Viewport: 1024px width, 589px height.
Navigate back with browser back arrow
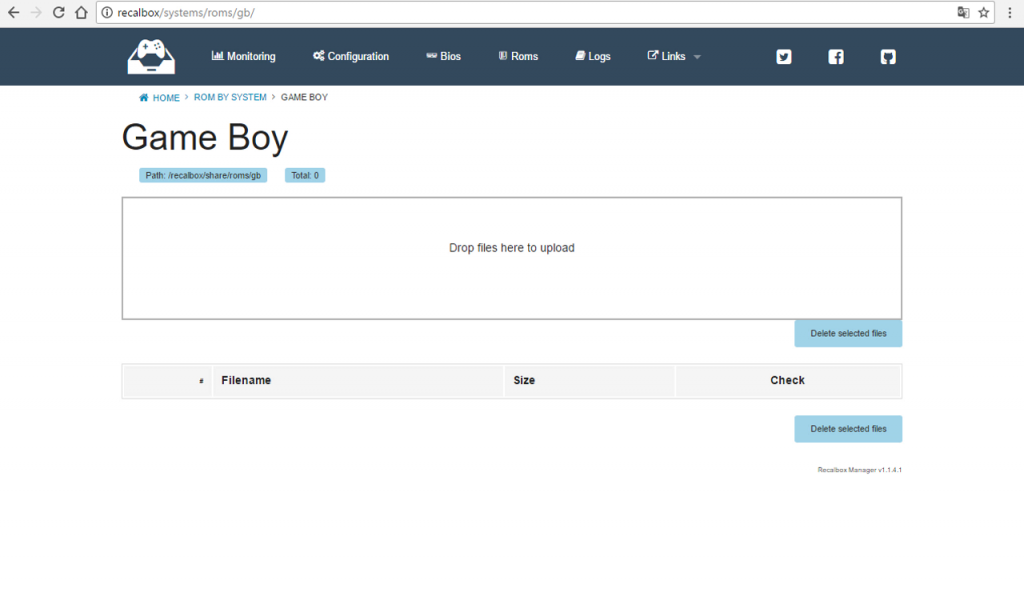click(x=13, y=12)
